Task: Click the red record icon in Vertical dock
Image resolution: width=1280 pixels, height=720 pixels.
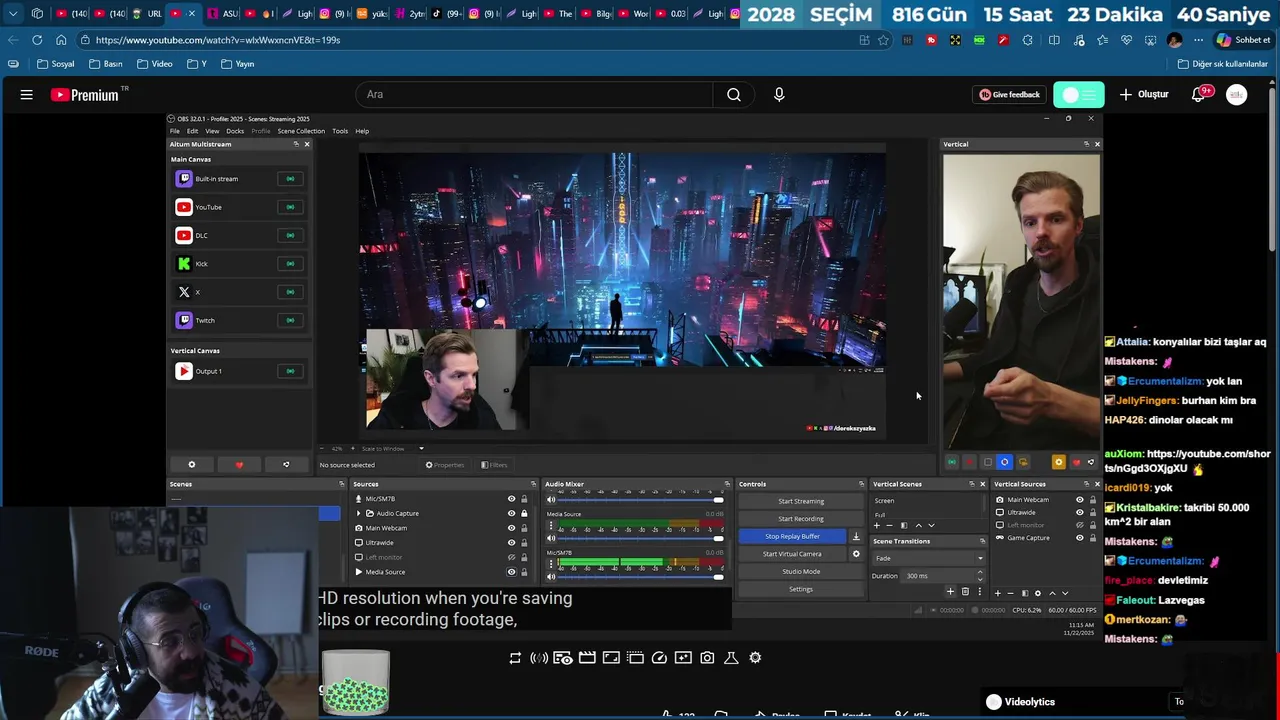Action: click(969, 462)
